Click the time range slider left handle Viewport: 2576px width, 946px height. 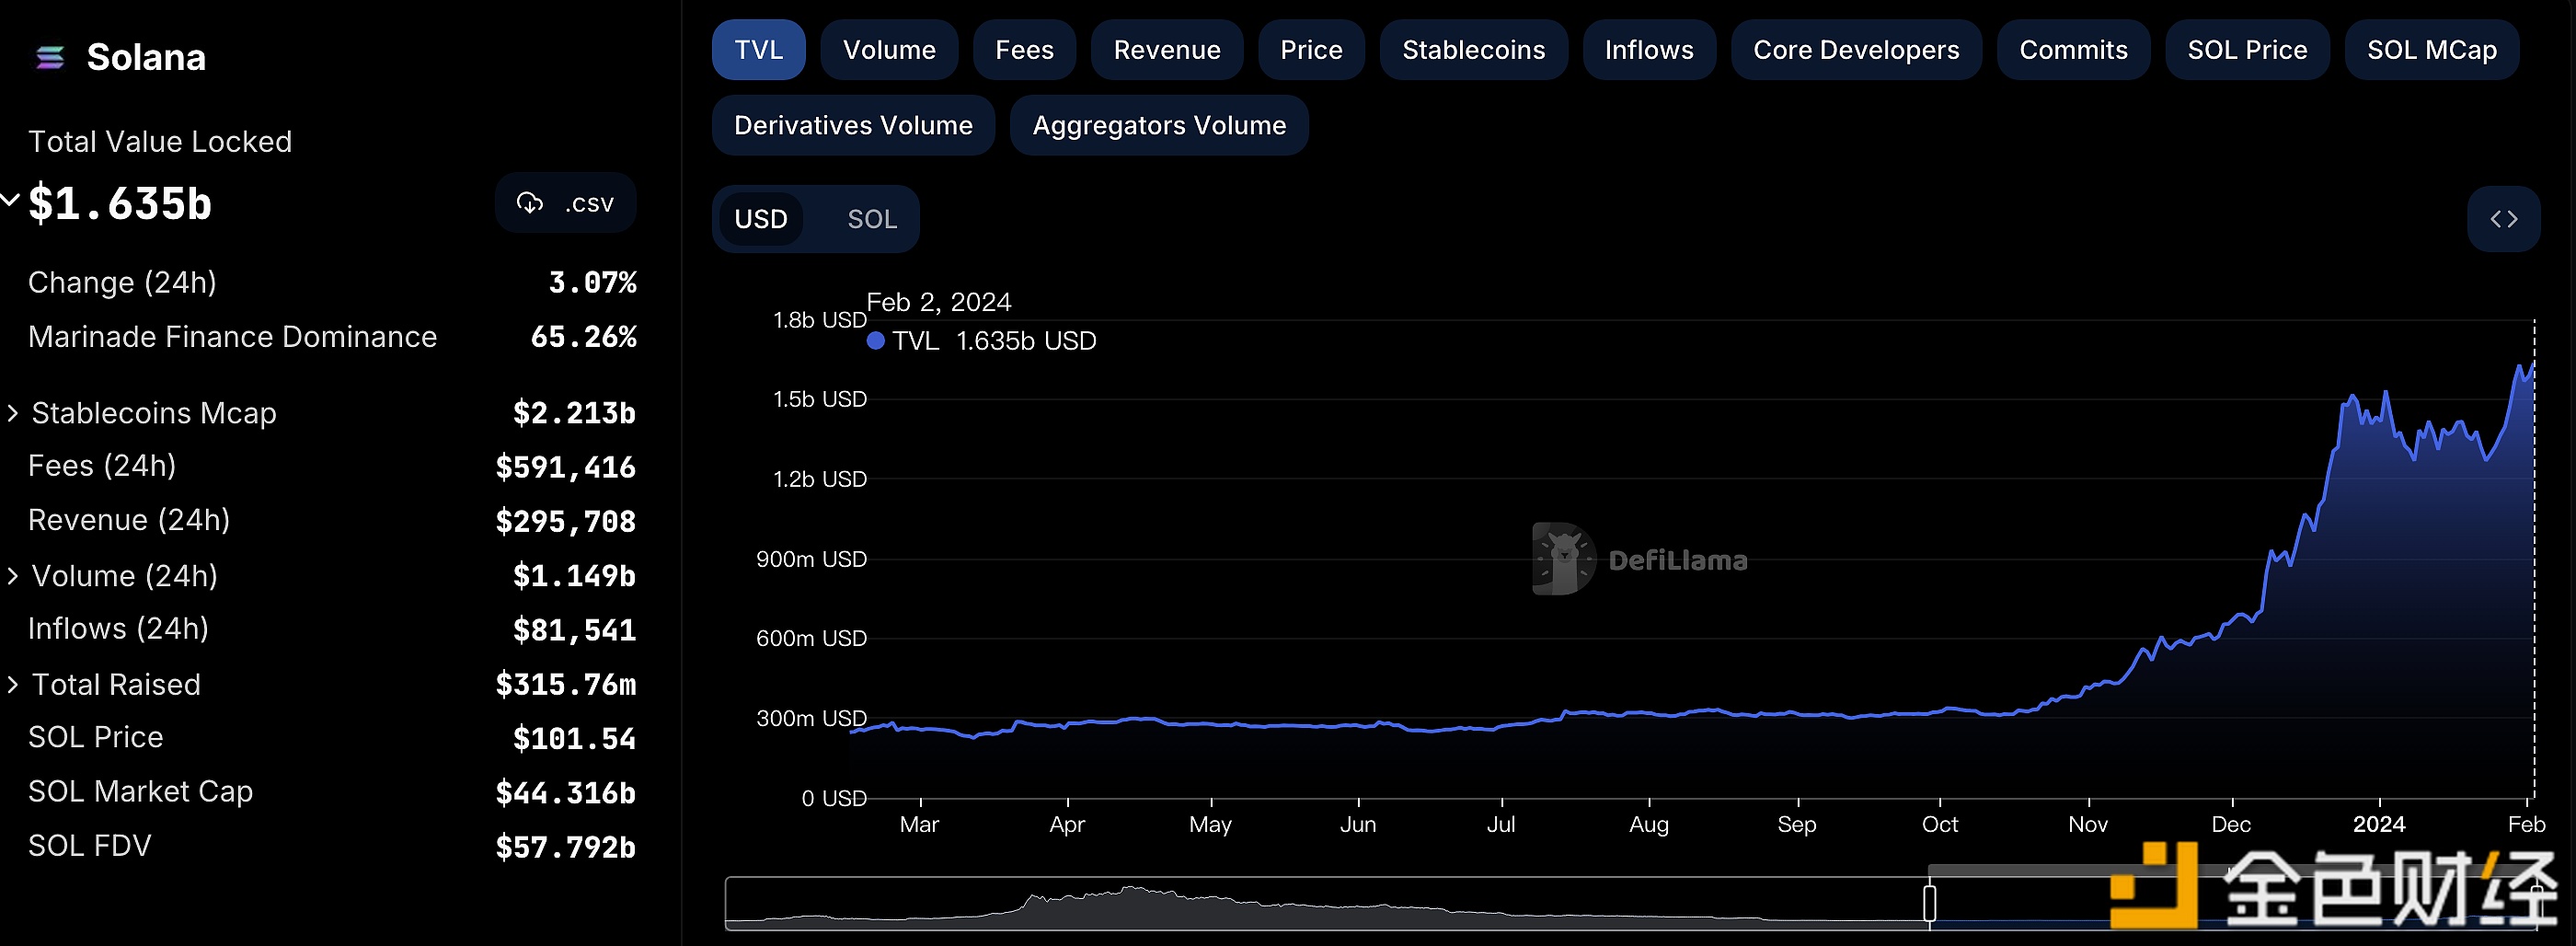pos(1929,903)
